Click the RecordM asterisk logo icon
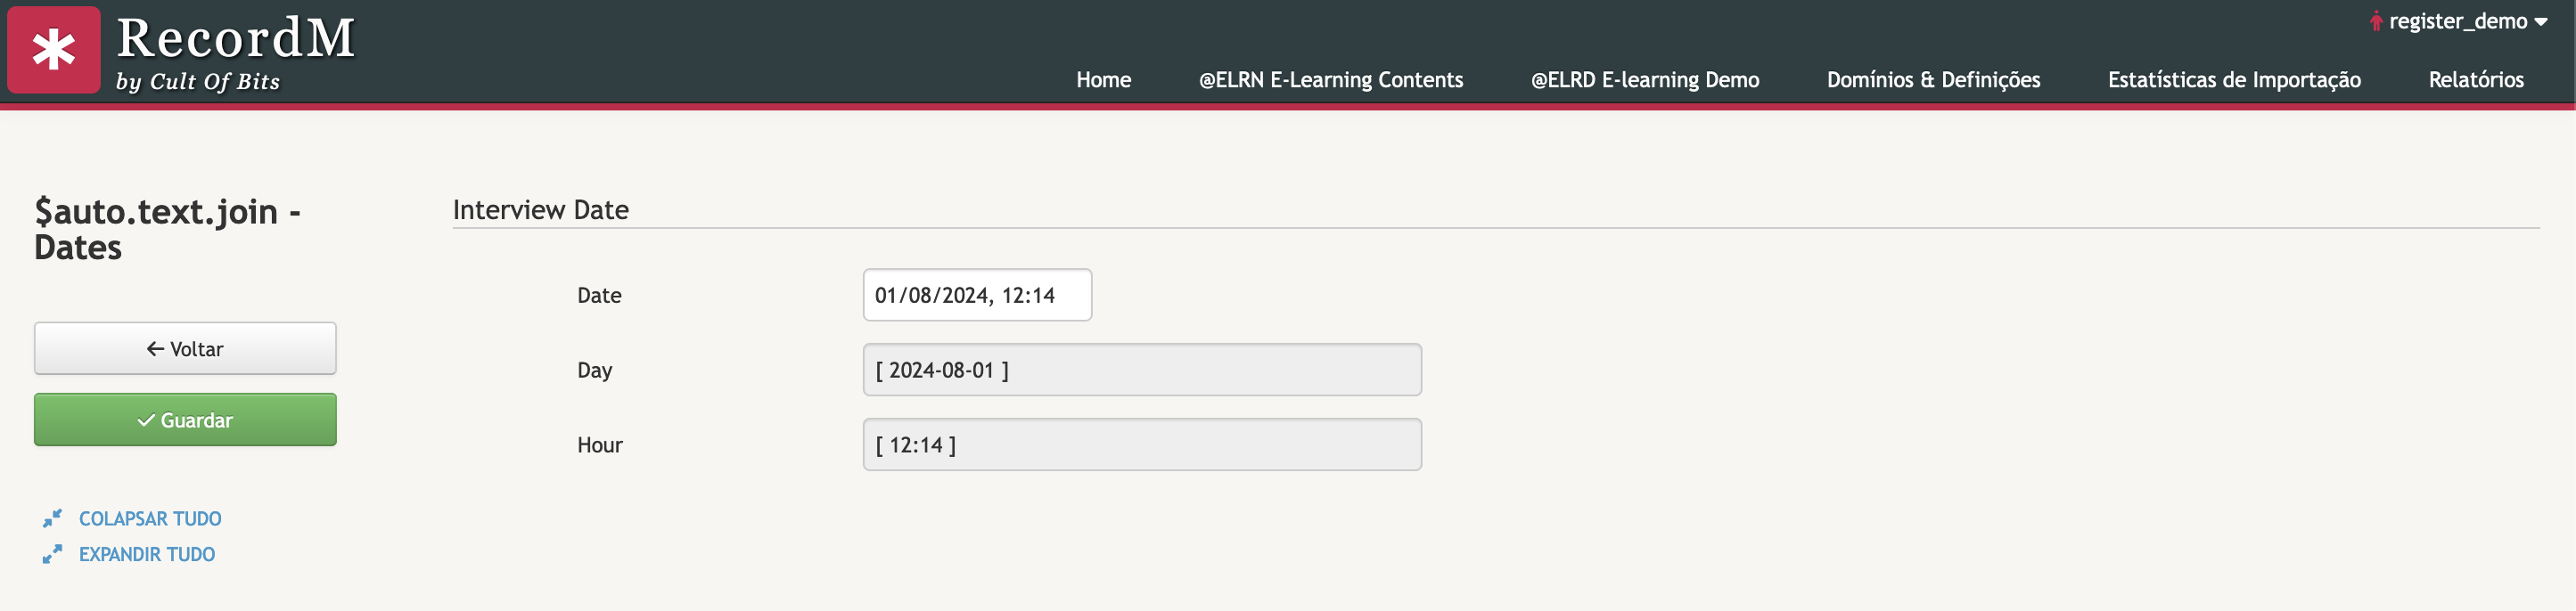Image resolution: width=2576 pixels, height=611 pixels. [x=54, y=50]
